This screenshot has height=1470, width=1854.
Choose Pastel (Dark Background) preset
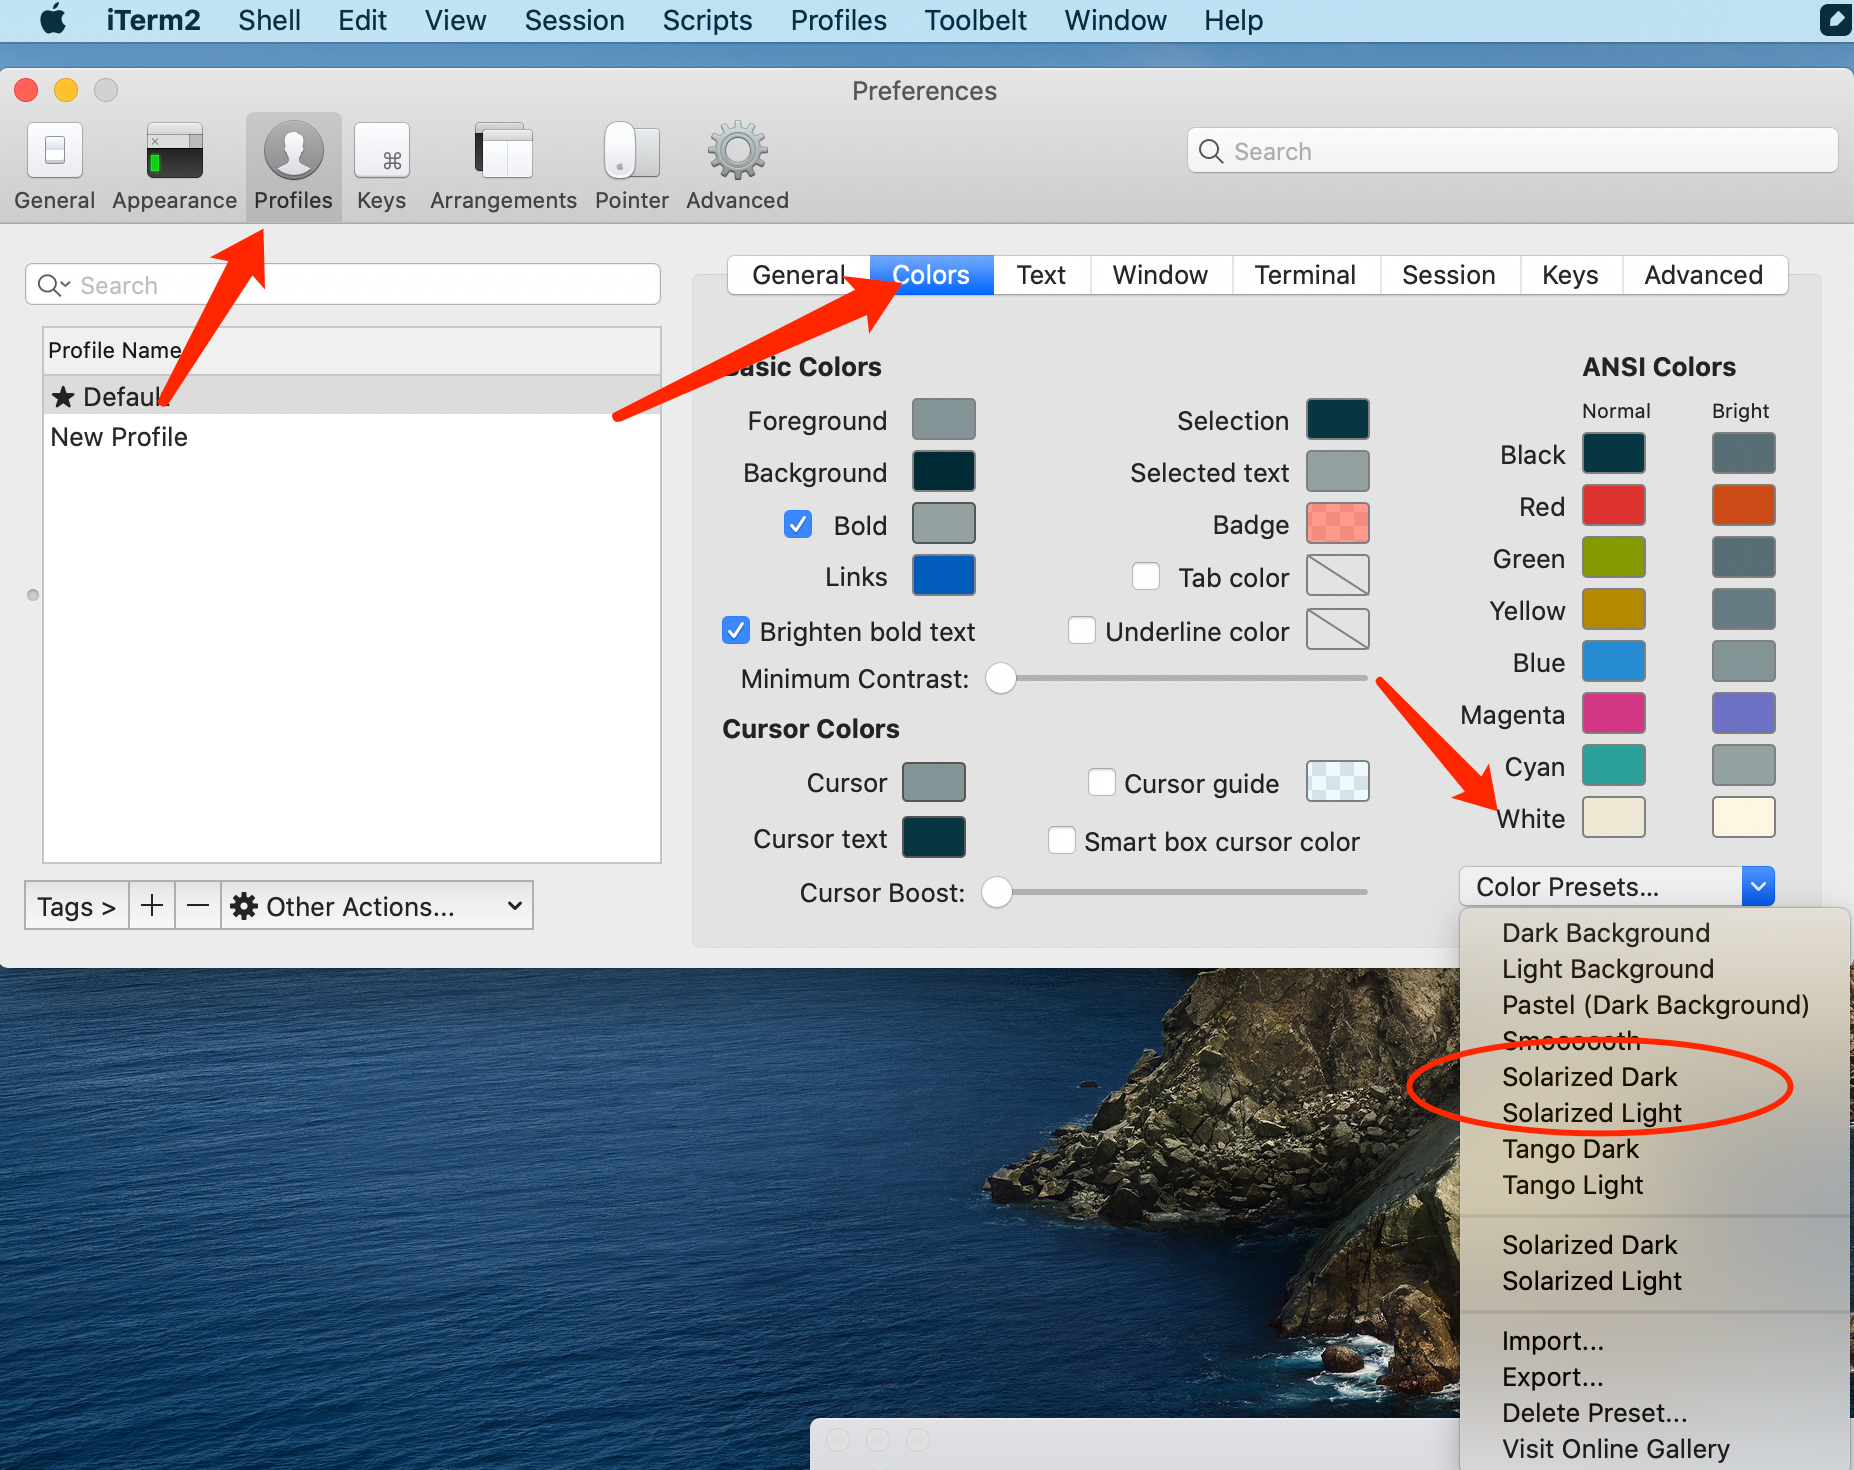click(1654, 1005)
